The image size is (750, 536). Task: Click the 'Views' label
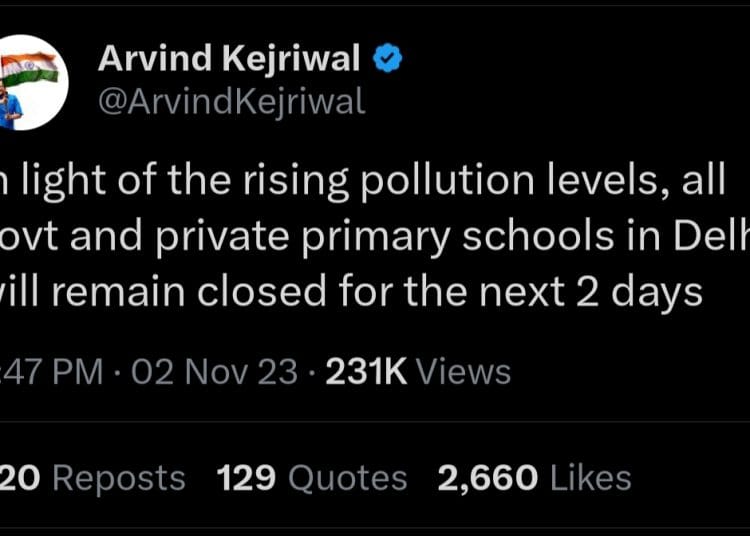point(463,372)
